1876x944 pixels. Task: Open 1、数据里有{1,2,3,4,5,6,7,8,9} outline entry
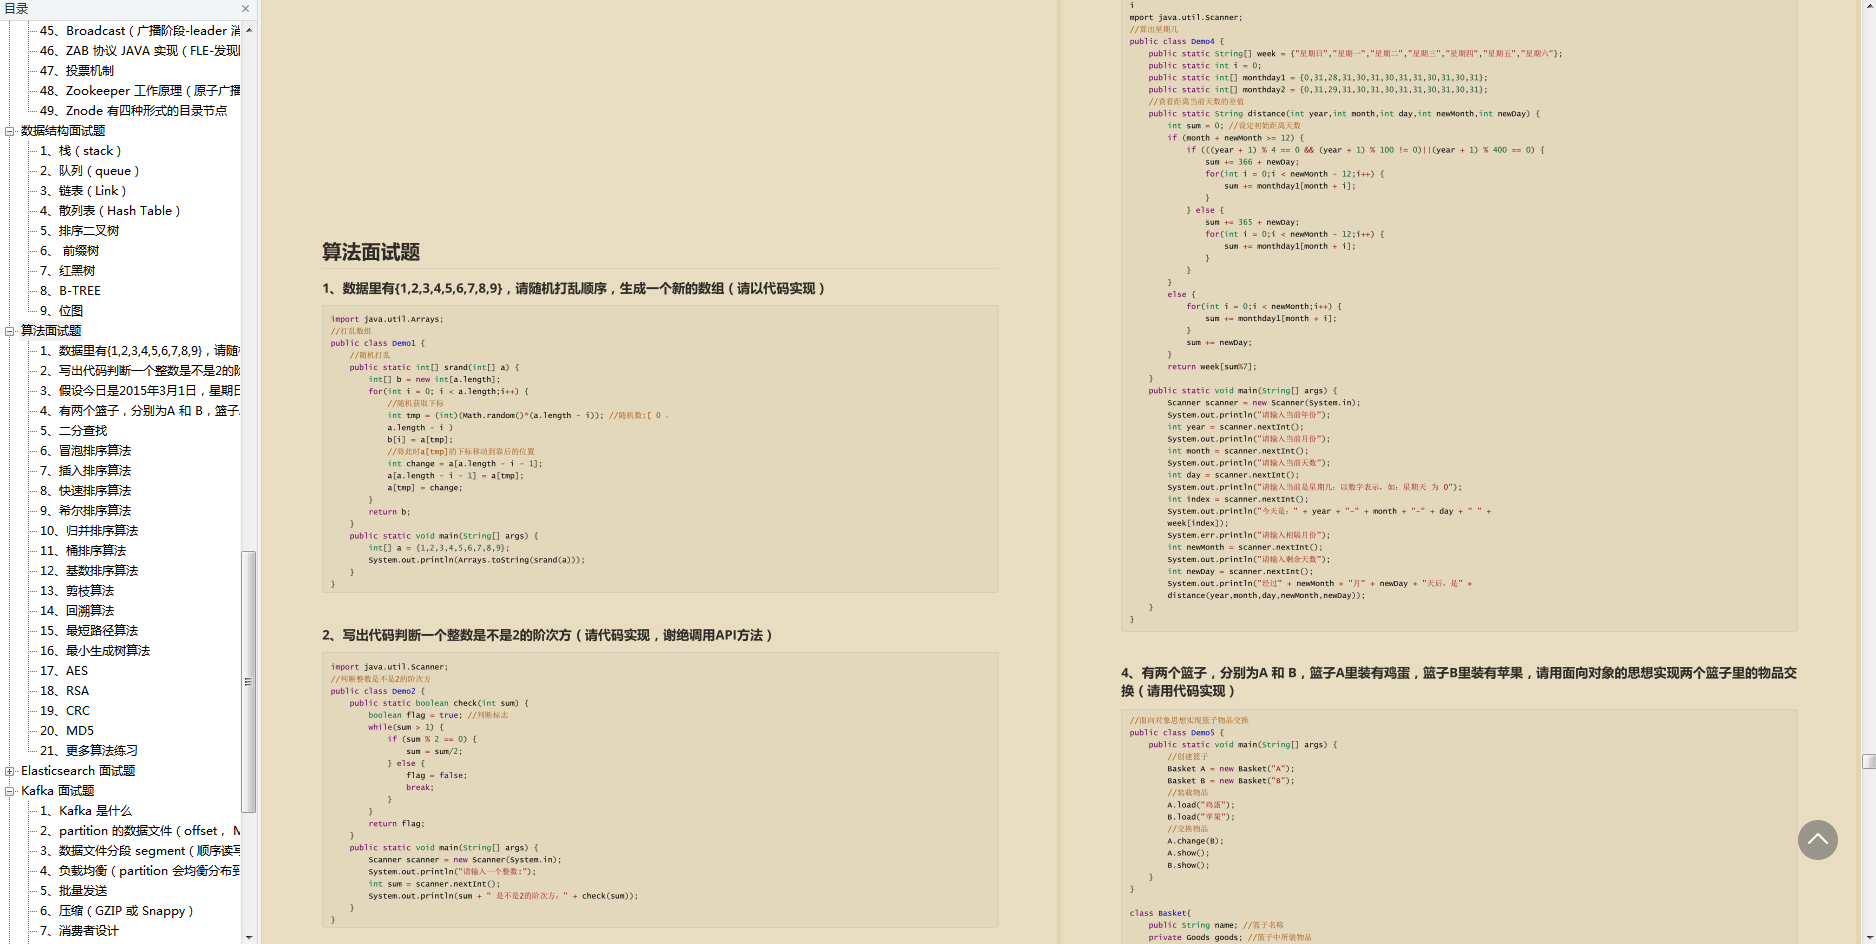tap(140, 351)
